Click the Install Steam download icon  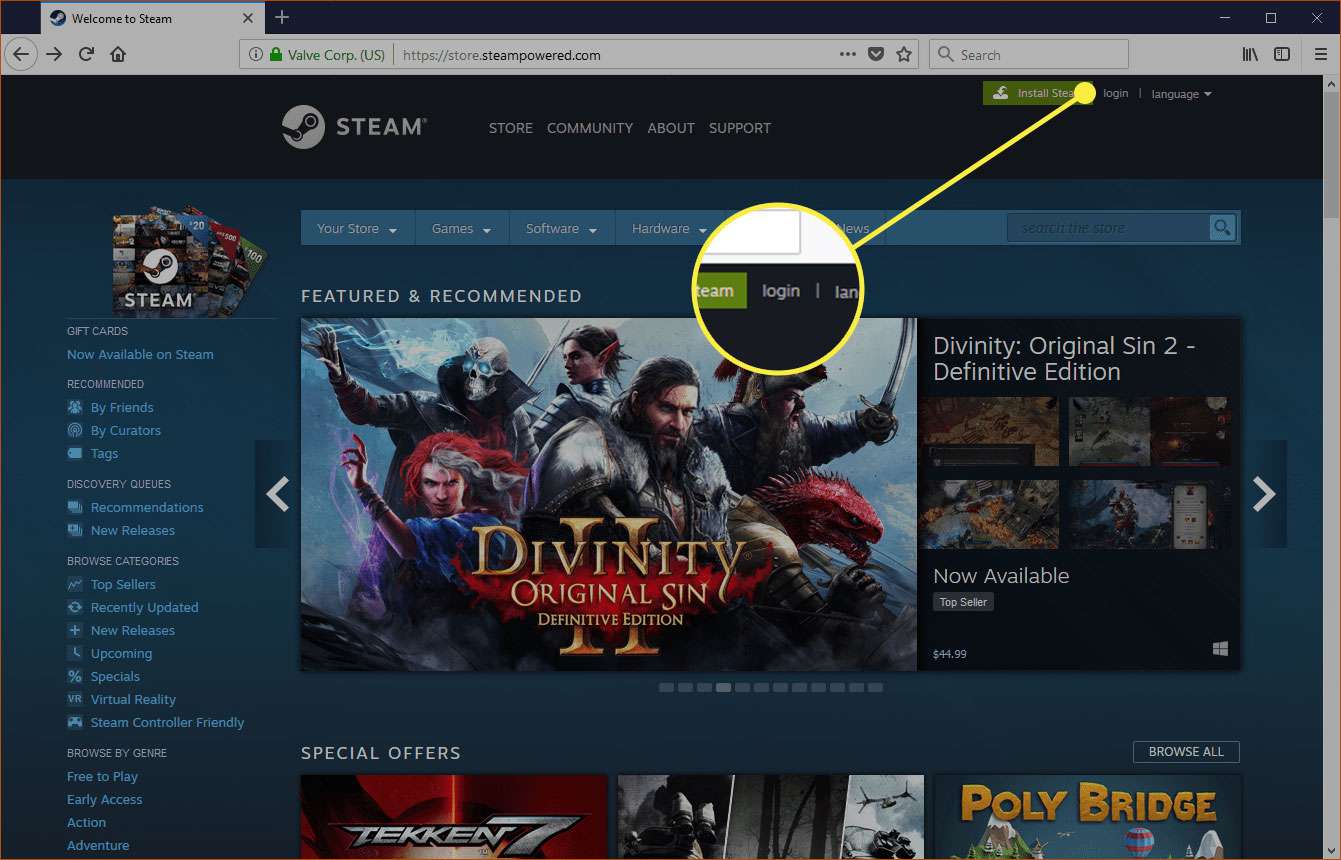[x=1000, y=92]
